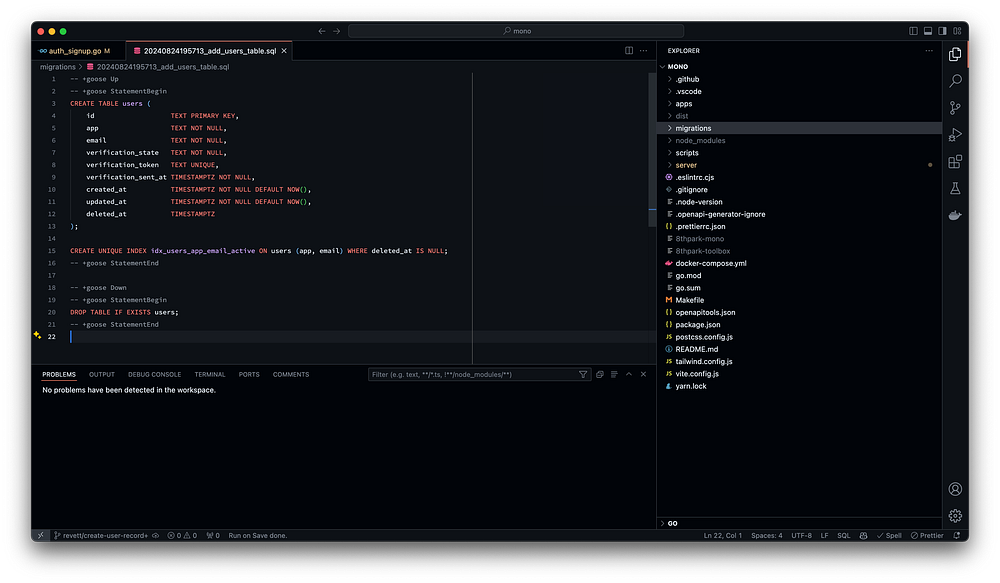
Task: Click the Accounts icon
Action: 955,489
